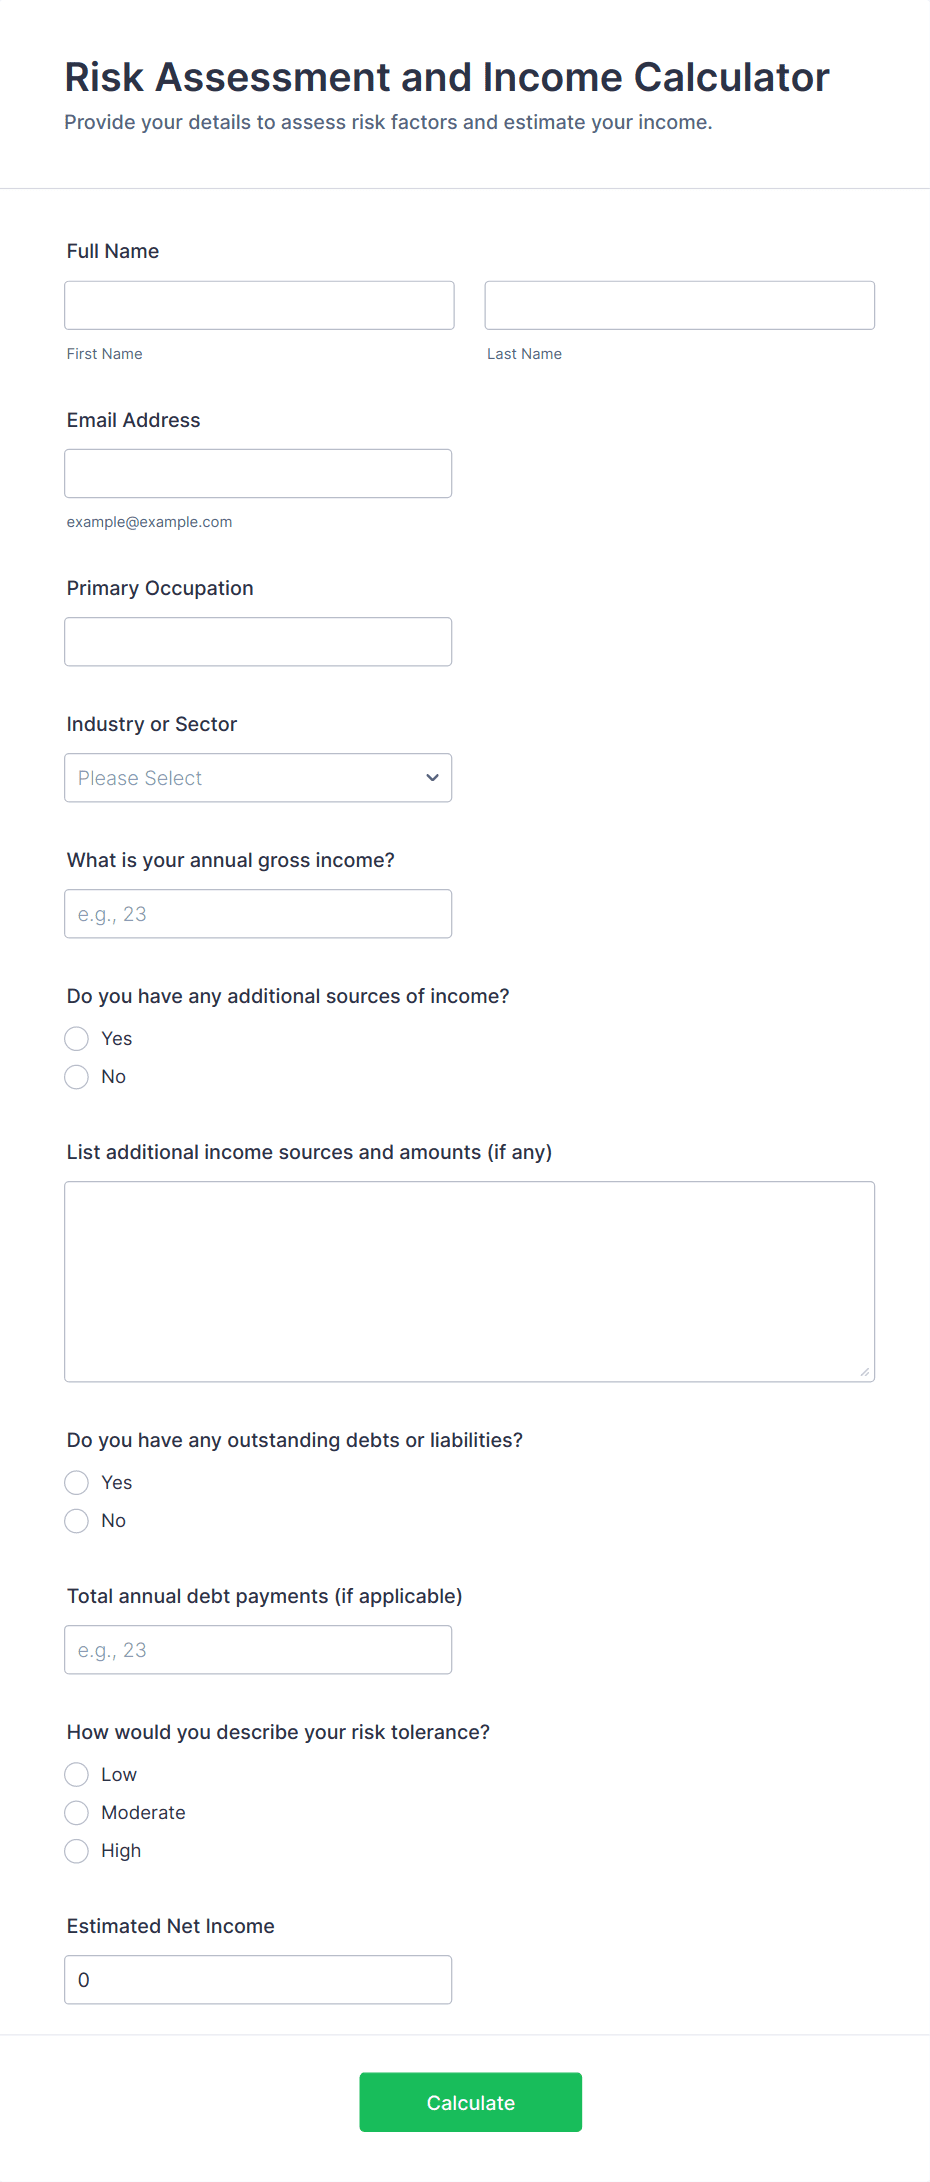Click the textarea resize handle icon
The width and height of the screenshot is (930, 2182).
pyautogui.click(x=864, y=1371)
